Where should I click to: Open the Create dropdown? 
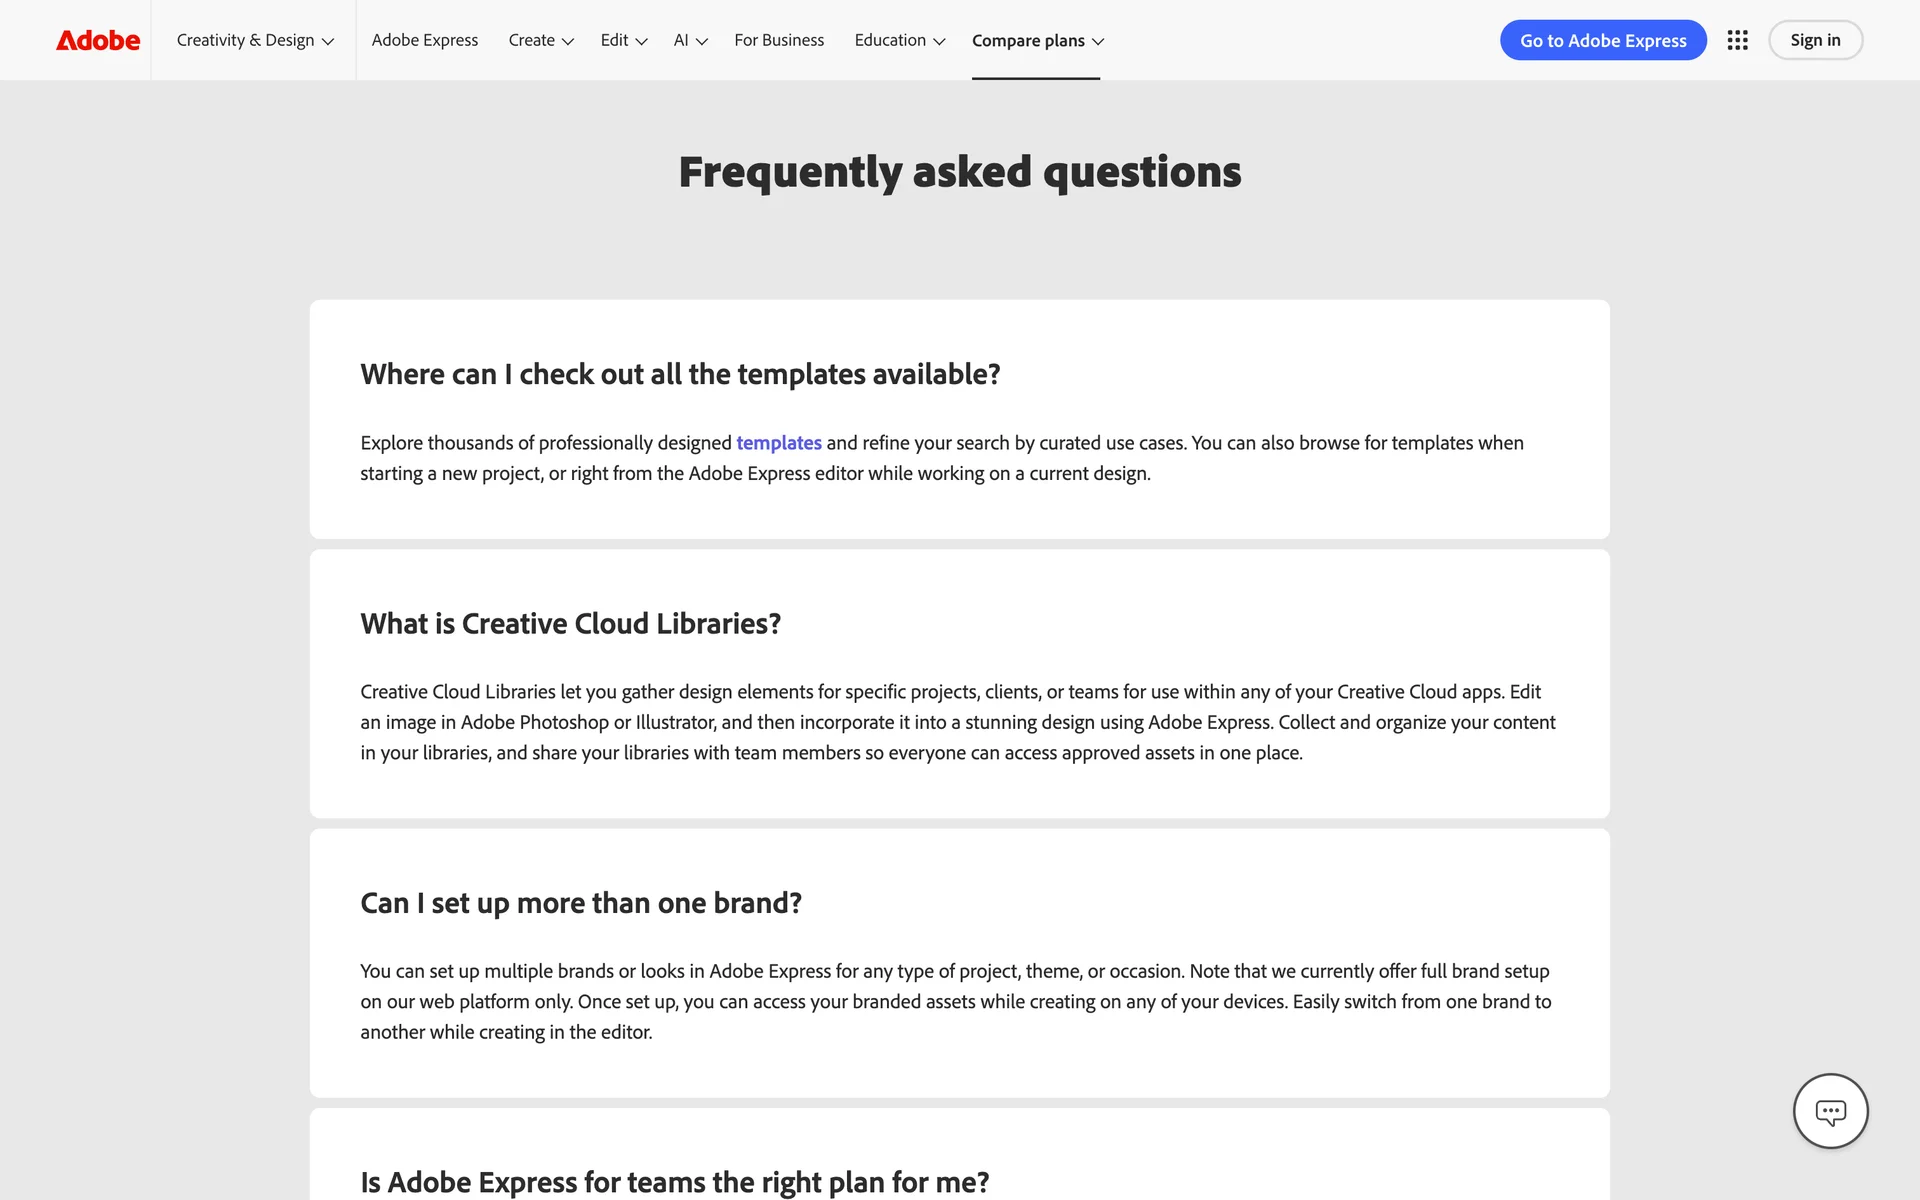541,40
